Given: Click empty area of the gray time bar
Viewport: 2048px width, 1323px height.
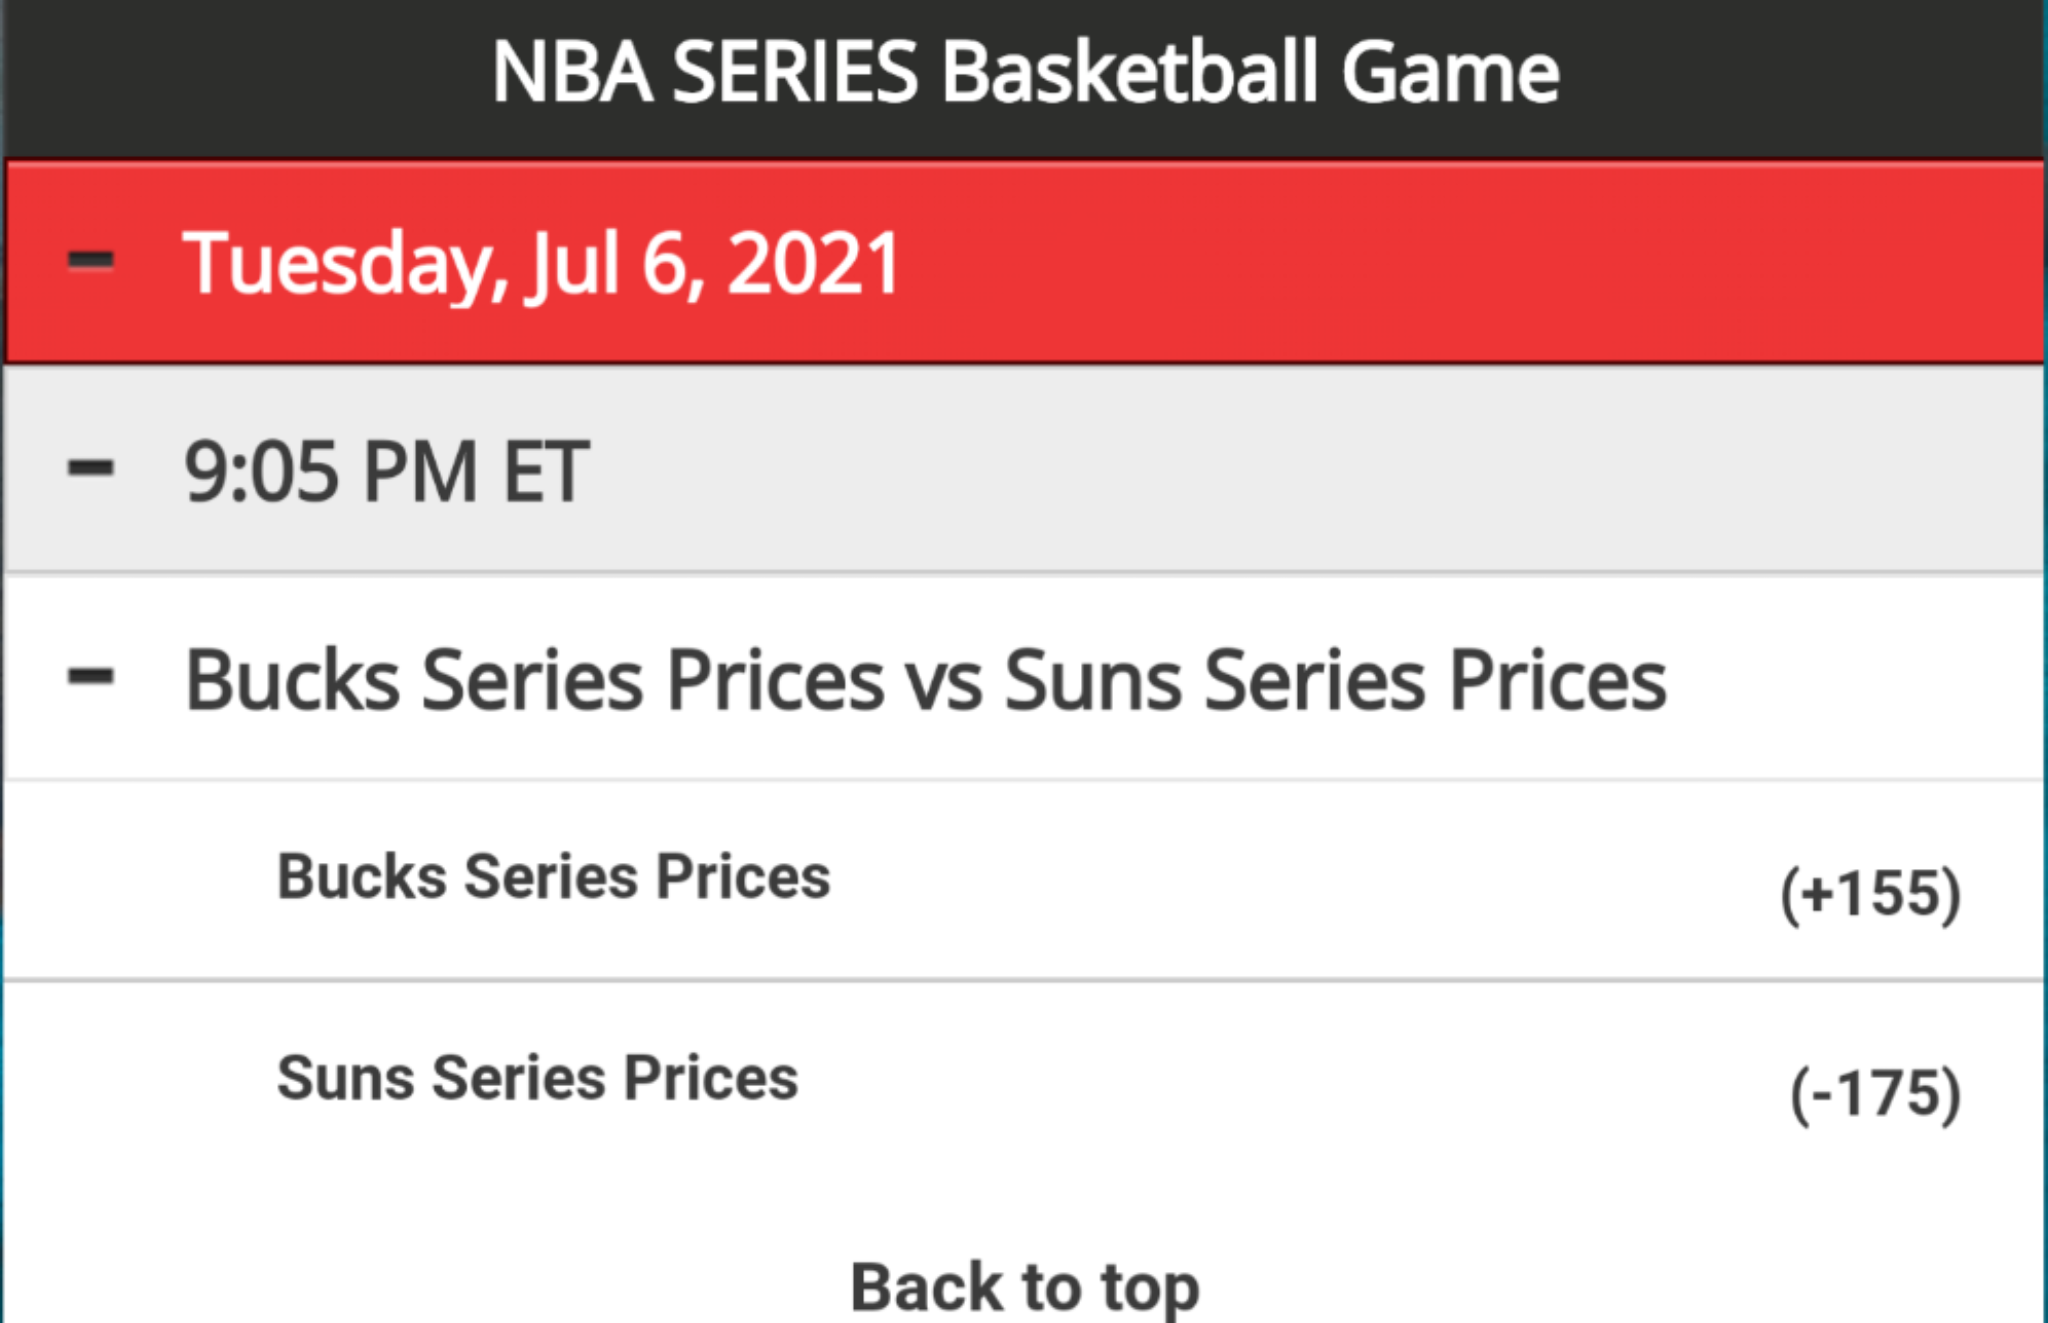Looking at the screenshot, I should pos(1300,470).
